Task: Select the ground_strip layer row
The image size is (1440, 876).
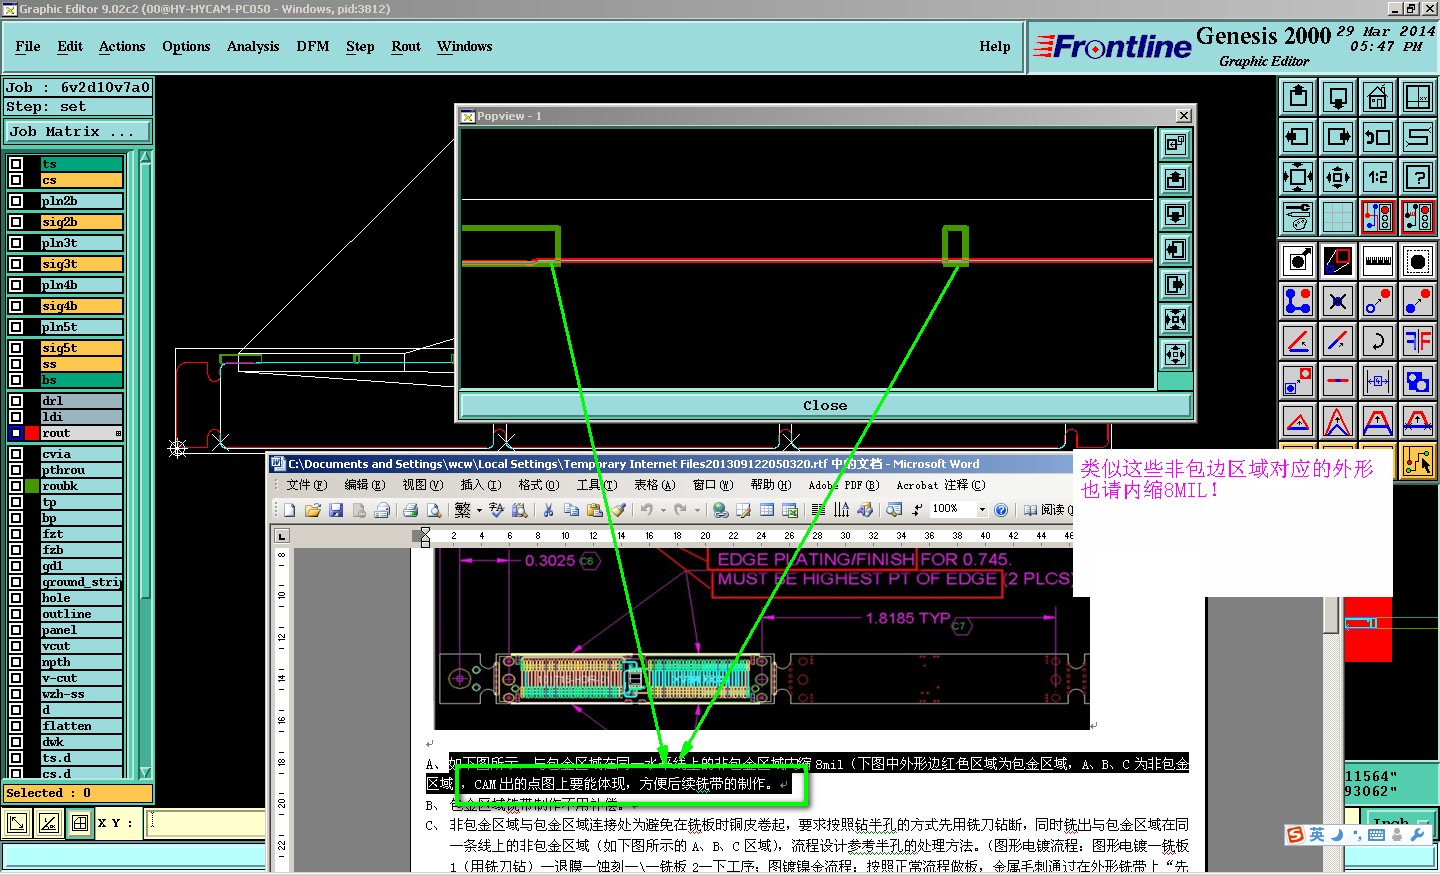Action: pyautogui.click(x=82, y=582)
